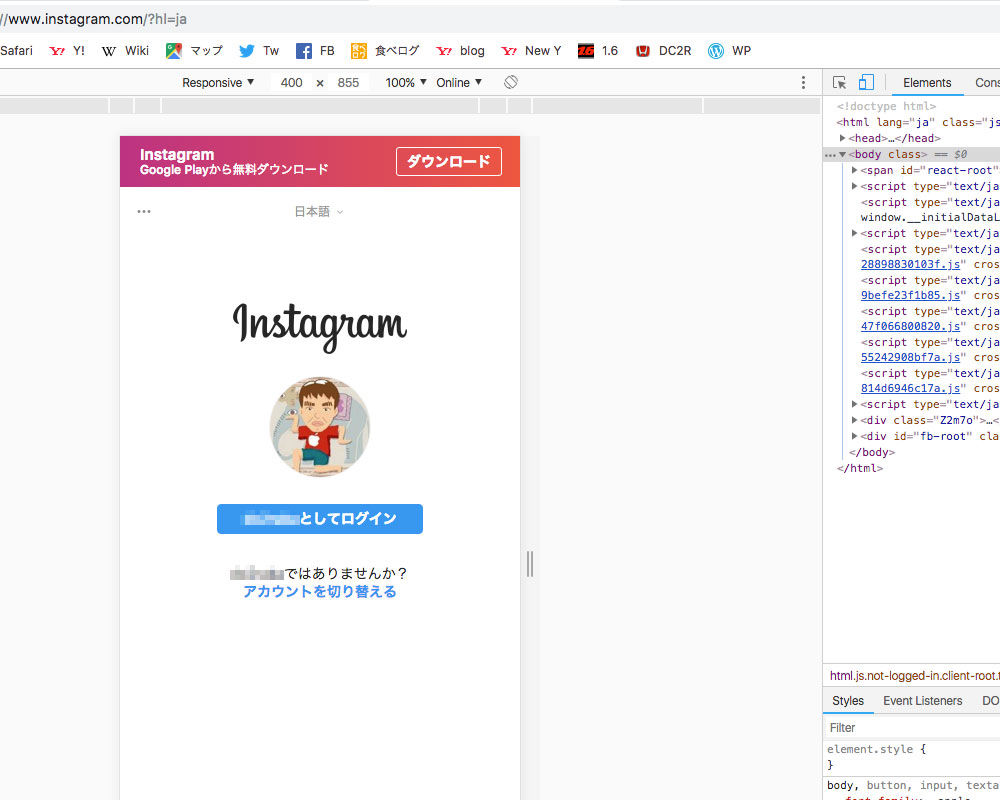Image resolution: width=1000 pixels, height=800 pixels.
Task: Select the window.__initialDataL script text line
Action: [x=930, y=217]
